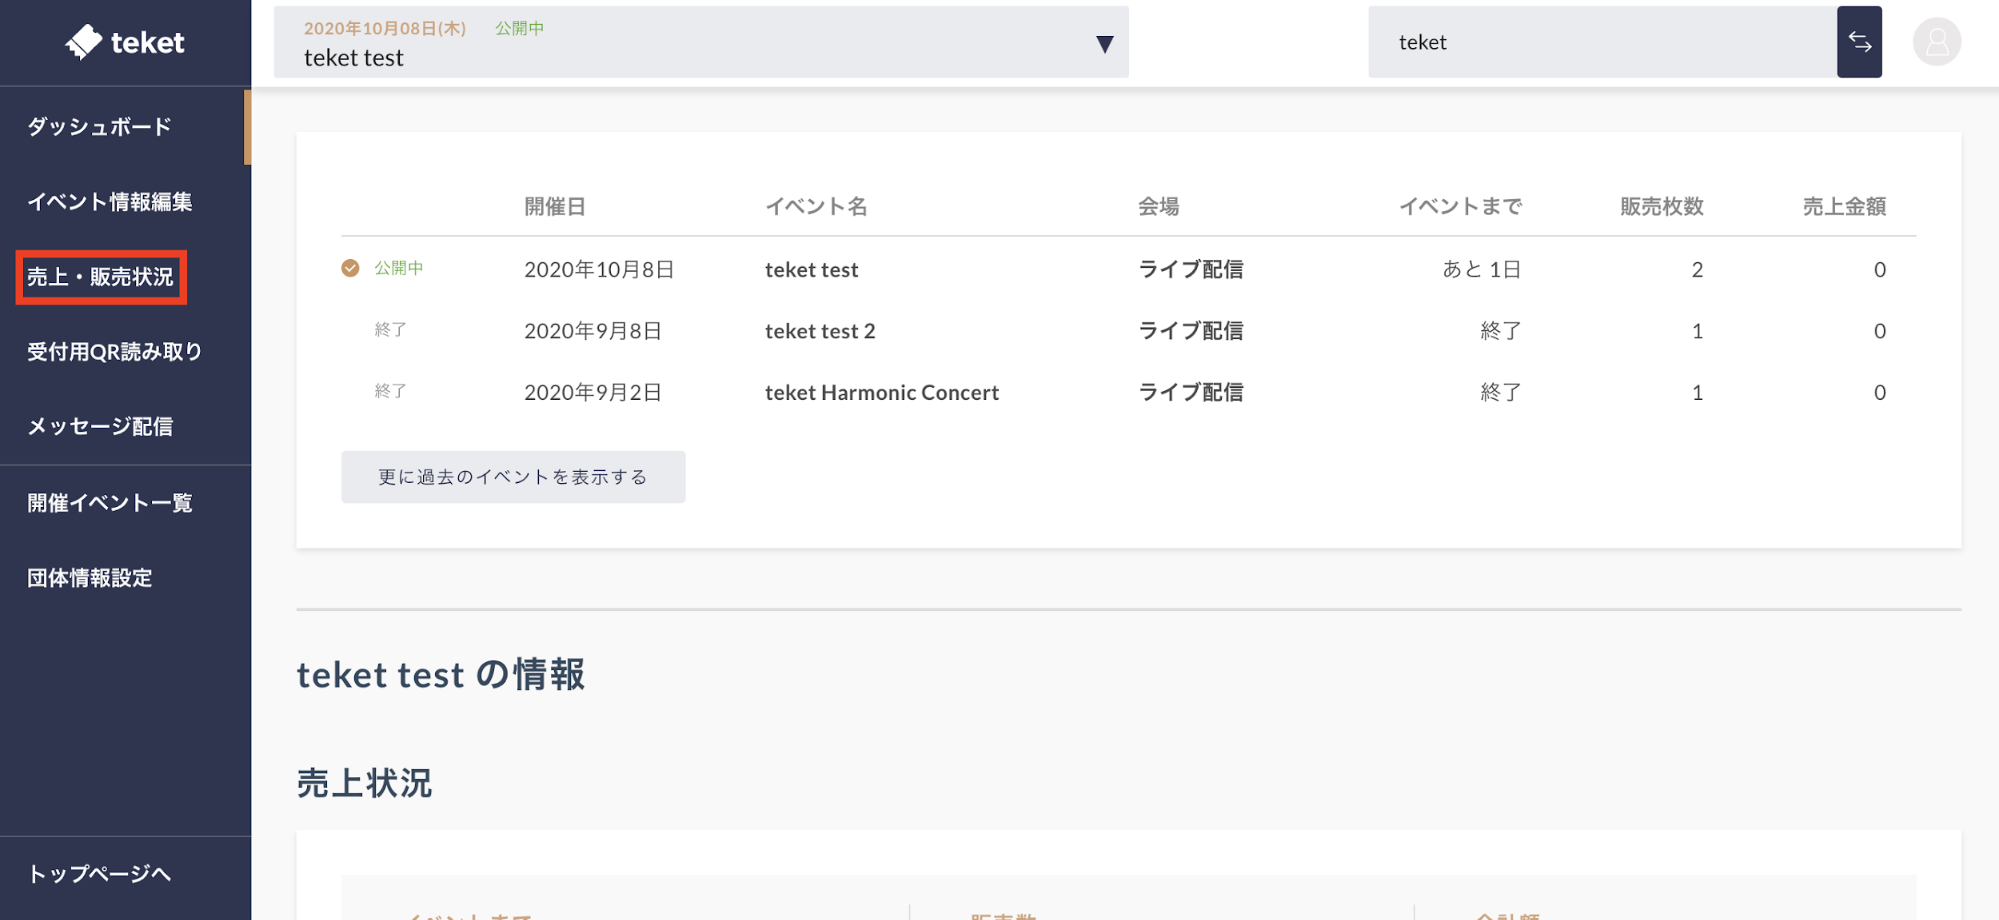Click ライブ配信 venue for teket test 2

click(x=1190, y=331)
